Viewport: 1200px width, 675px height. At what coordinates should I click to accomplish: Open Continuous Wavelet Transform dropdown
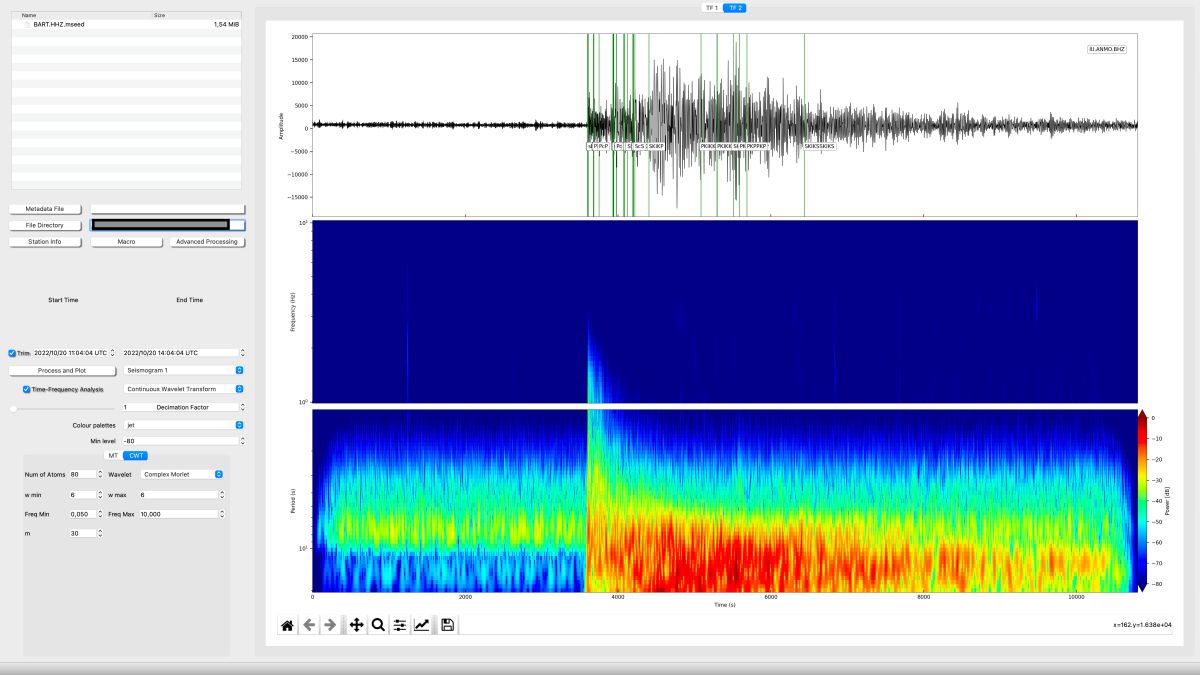184,389
